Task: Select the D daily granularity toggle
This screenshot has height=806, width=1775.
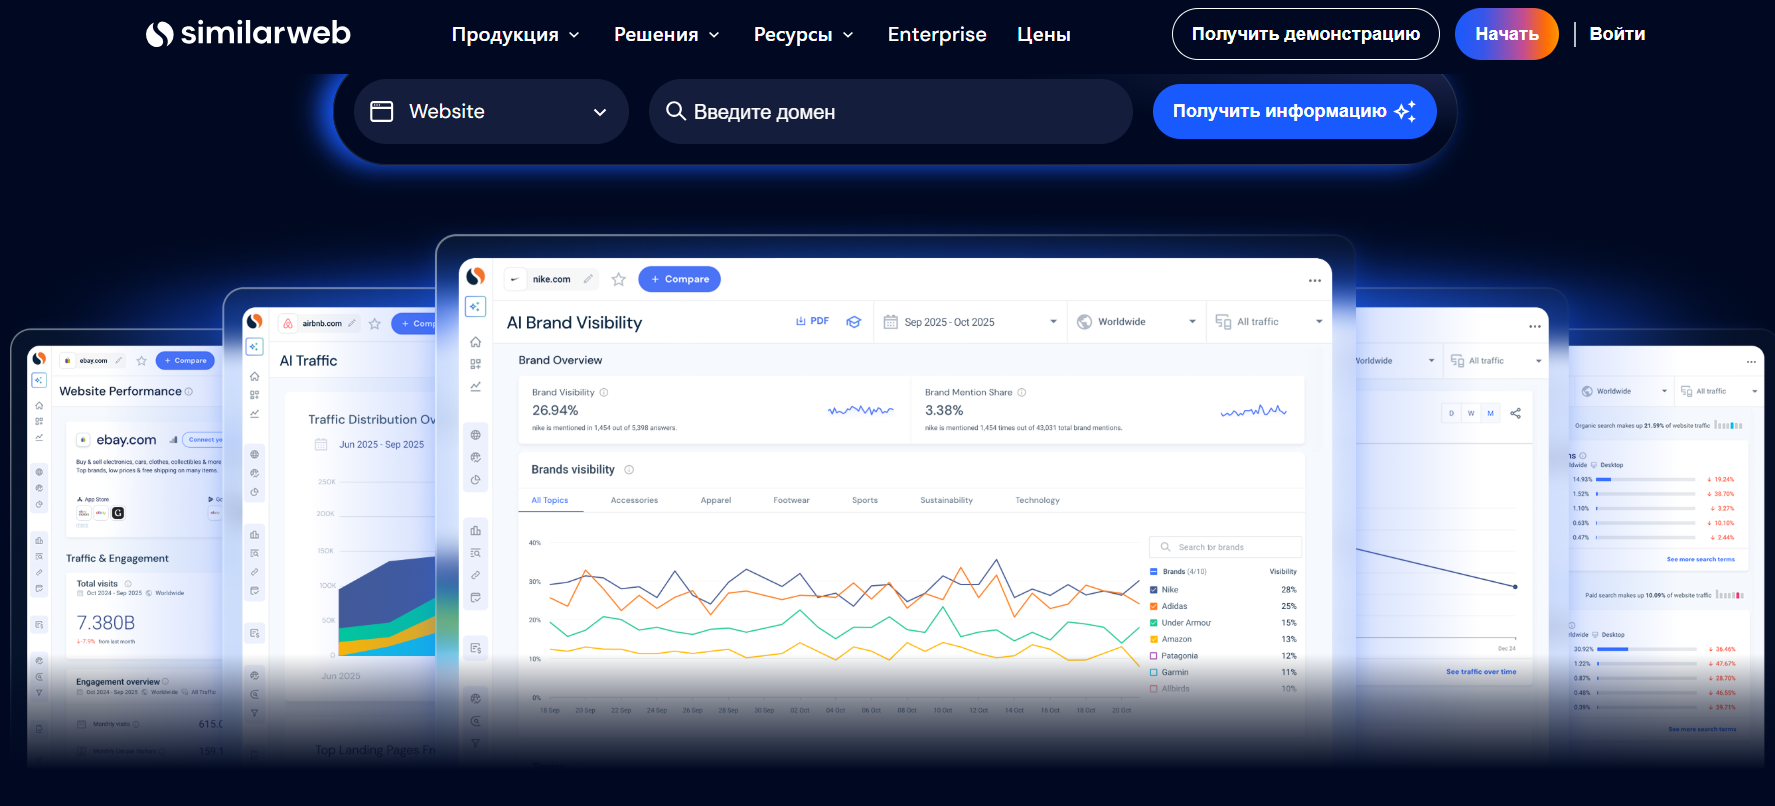Action: [x=1451, y=413]
